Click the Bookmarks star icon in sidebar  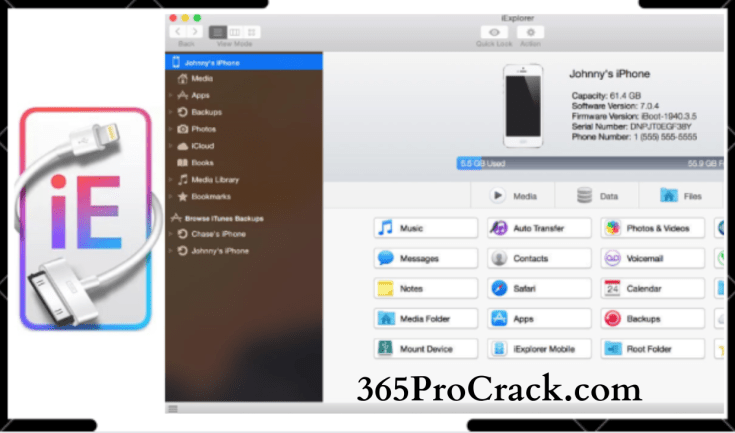click(182, 196)
